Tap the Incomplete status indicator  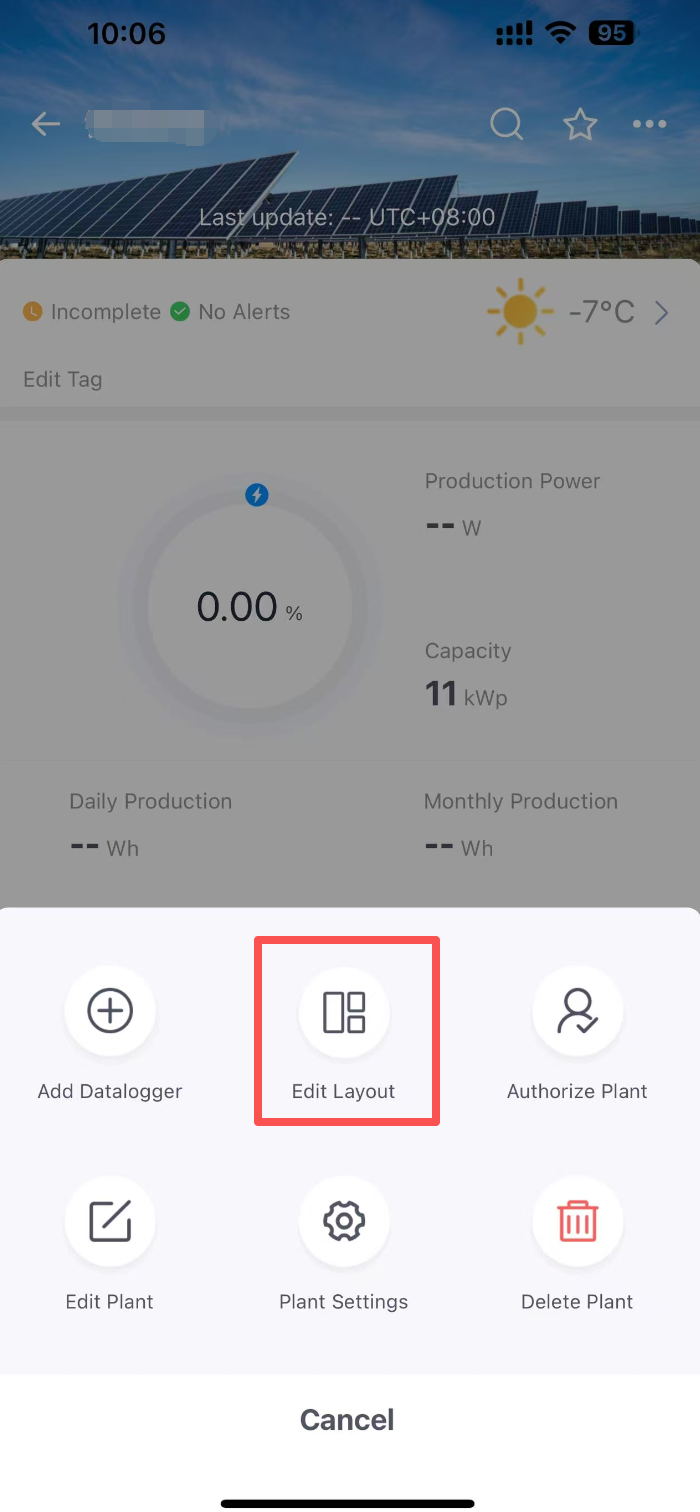[92, 312]
